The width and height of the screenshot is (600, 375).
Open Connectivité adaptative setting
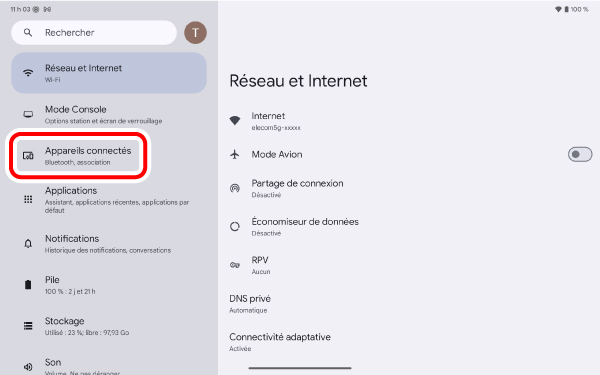point(409,342)
